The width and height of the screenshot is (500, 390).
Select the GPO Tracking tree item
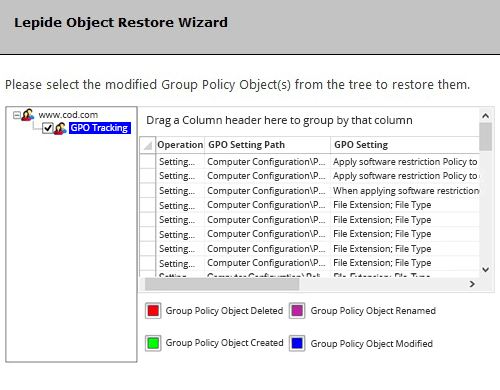pos(99,128)
